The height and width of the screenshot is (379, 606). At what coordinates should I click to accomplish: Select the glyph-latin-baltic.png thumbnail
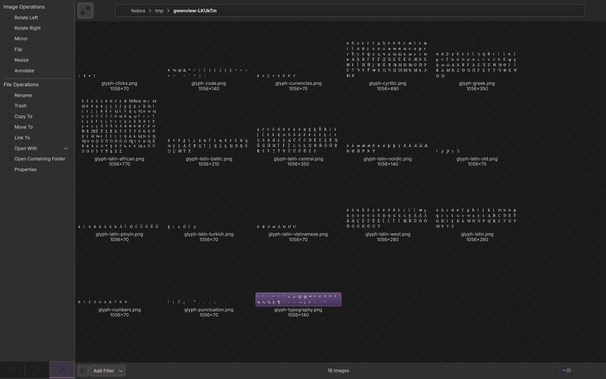pos(209,146)
